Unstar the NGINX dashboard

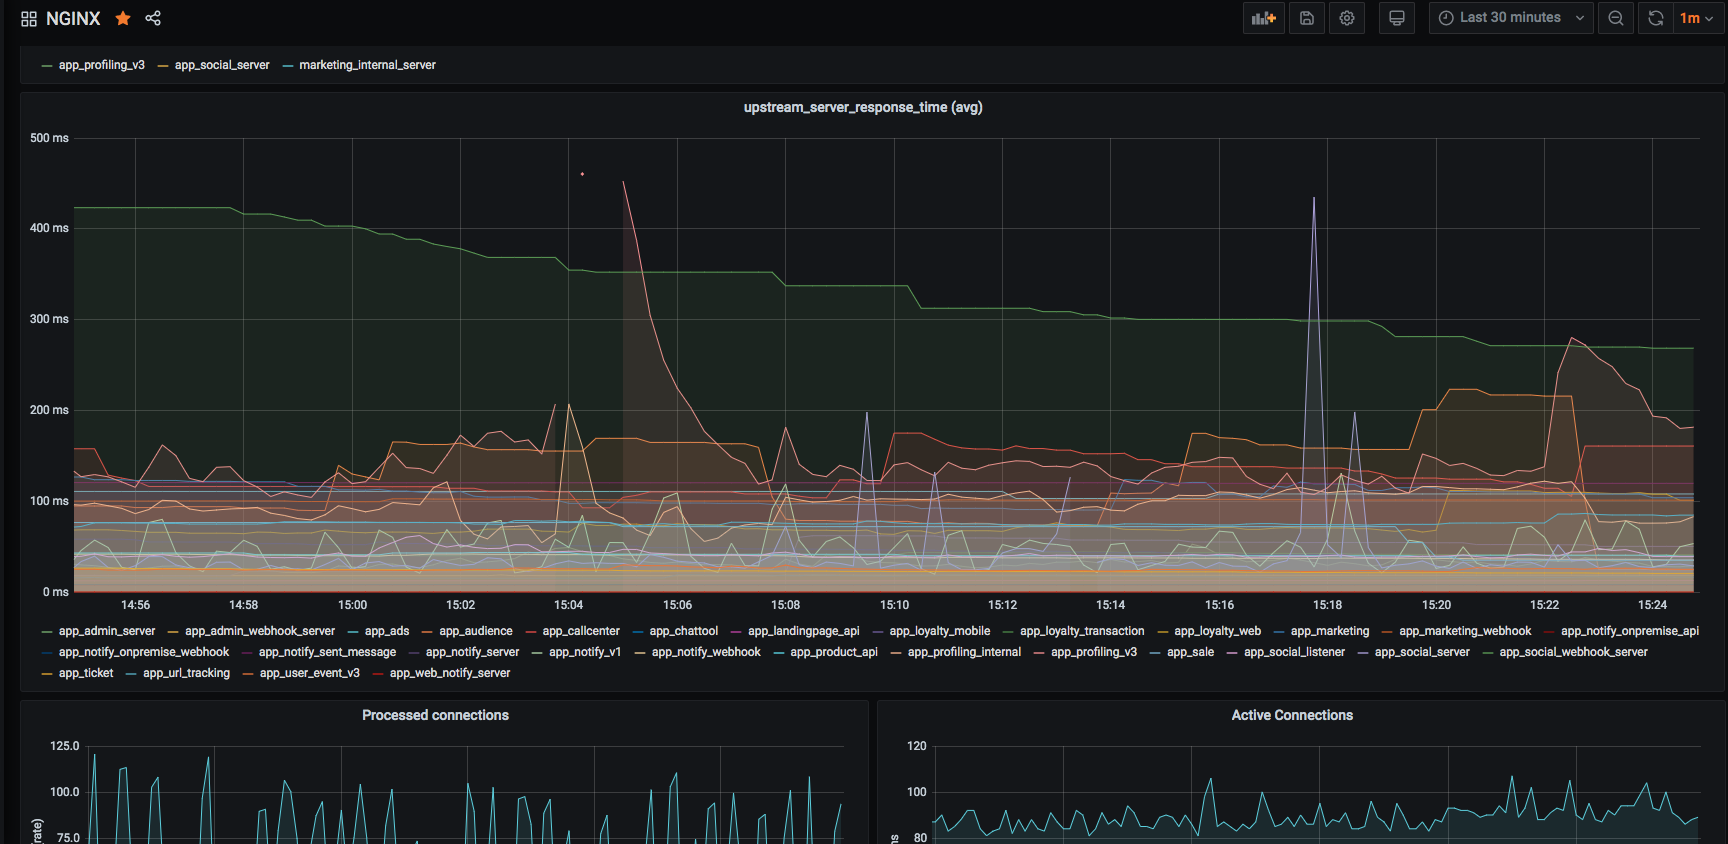123,18
